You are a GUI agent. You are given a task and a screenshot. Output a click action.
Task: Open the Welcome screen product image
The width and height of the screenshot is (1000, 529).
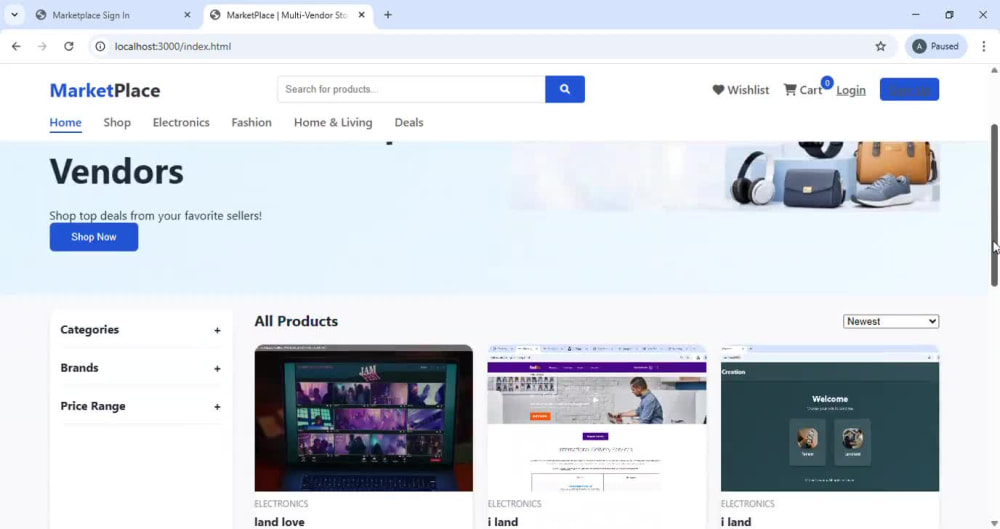point(830,418)
